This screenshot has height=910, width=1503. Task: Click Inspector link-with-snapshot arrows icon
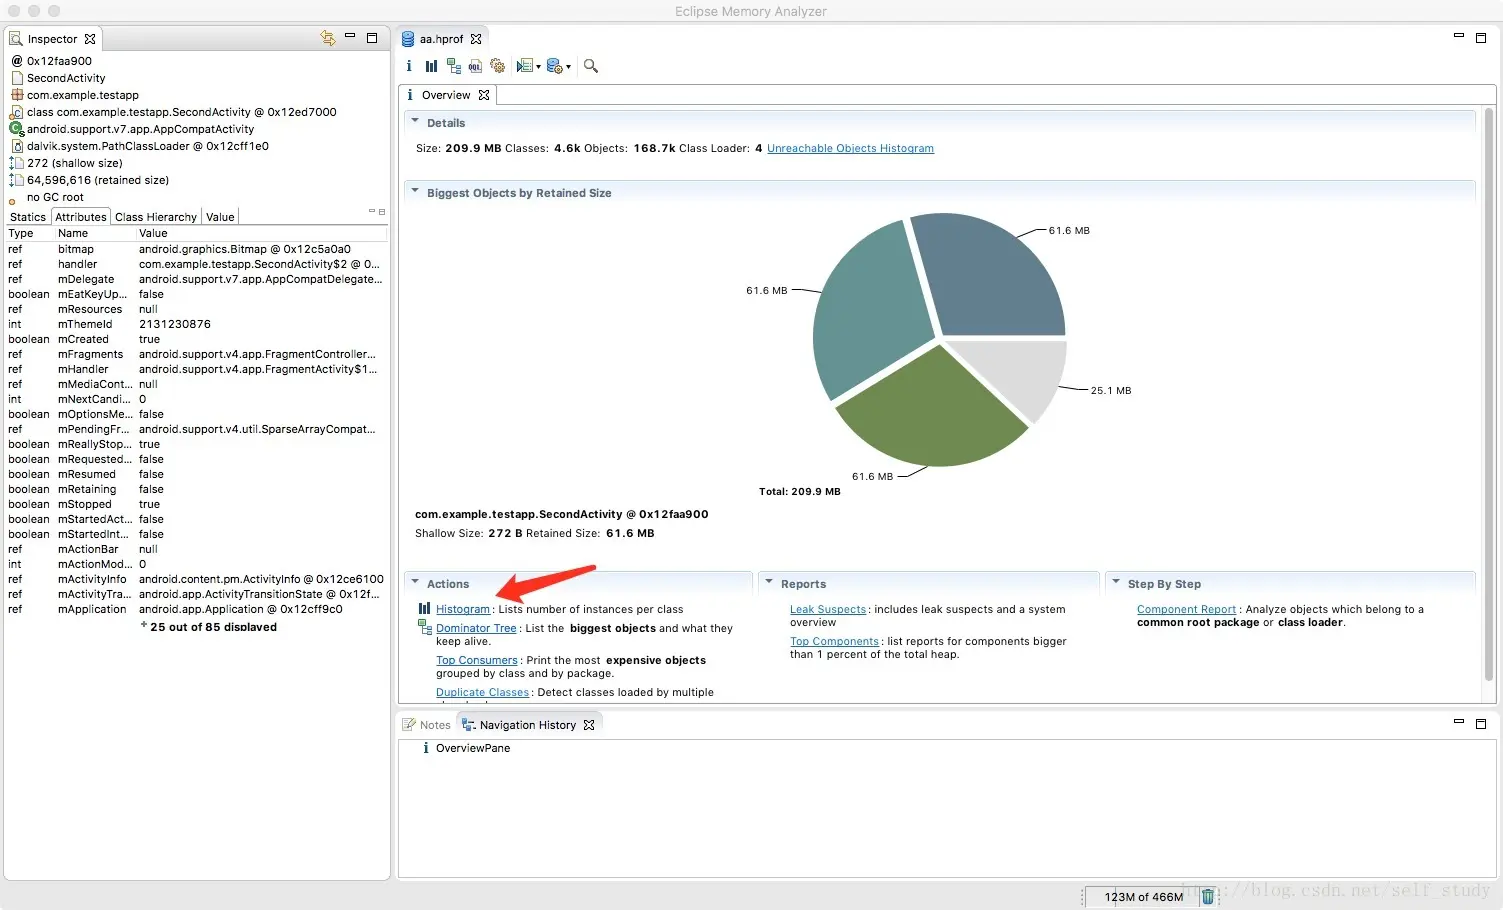327,38
